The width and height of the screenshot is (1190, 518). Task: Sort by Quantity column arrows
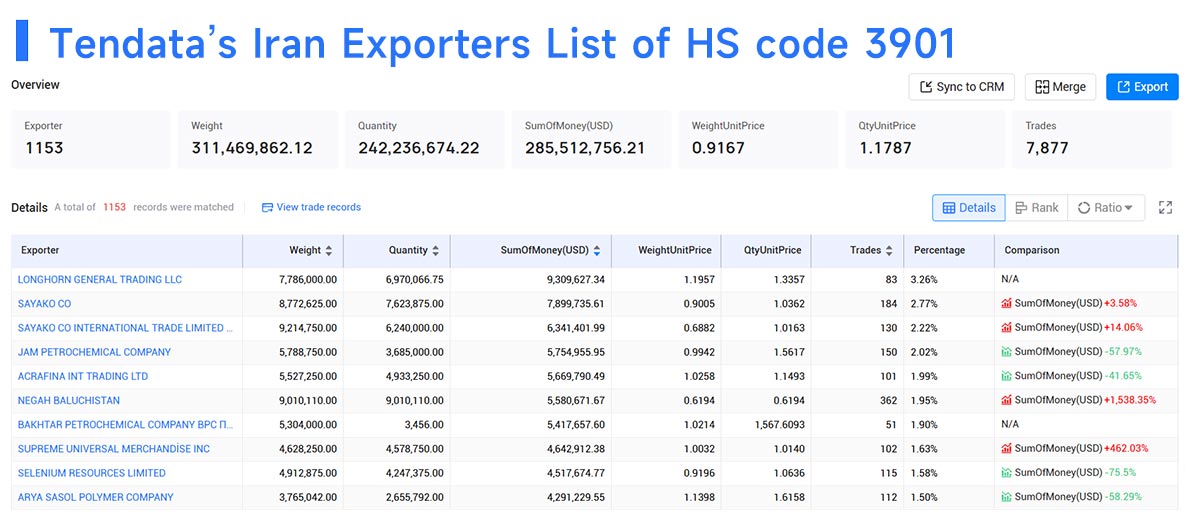[x=436, y=250]
